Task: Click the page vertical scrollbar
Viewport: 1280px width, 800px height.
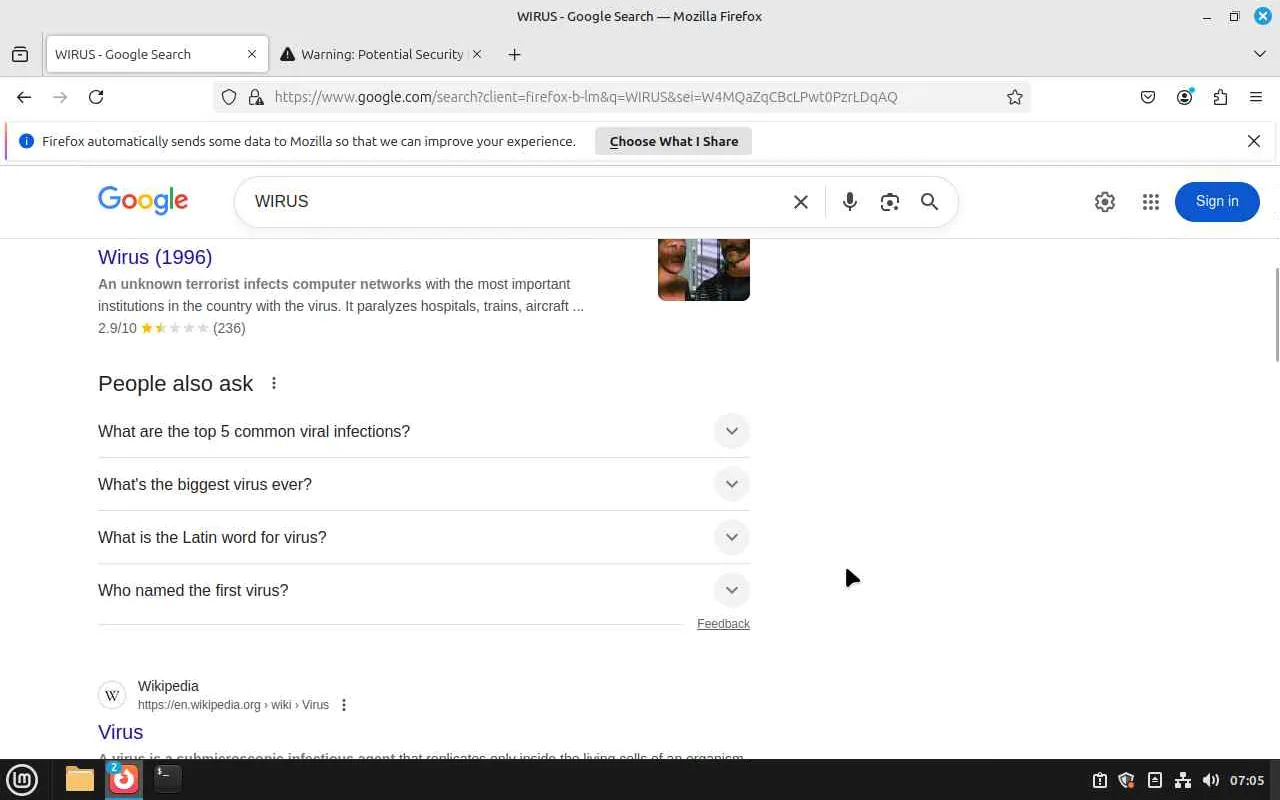Action: [x=1275, y=315]
